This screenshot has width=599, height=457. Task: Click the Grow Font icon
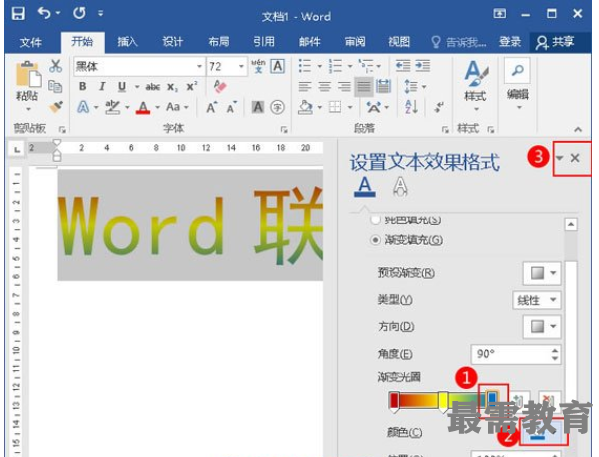pyautogui.click(x=212, y=107)
